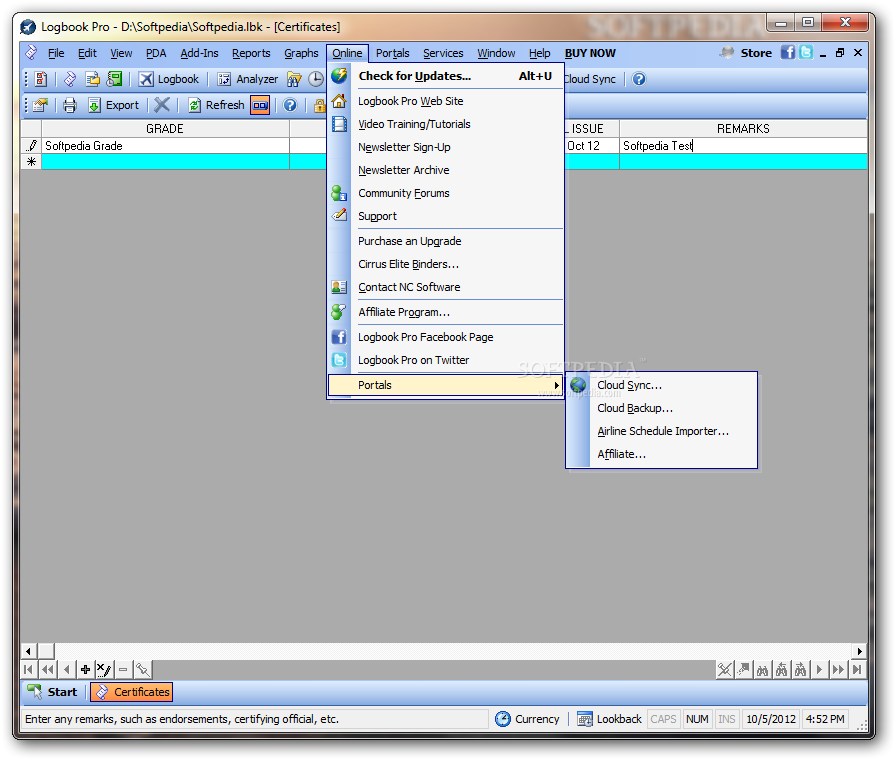This screenshot has width=896, height=760.
Task: Click the Cloud Sync toolbar button
Action: (590, 79)
